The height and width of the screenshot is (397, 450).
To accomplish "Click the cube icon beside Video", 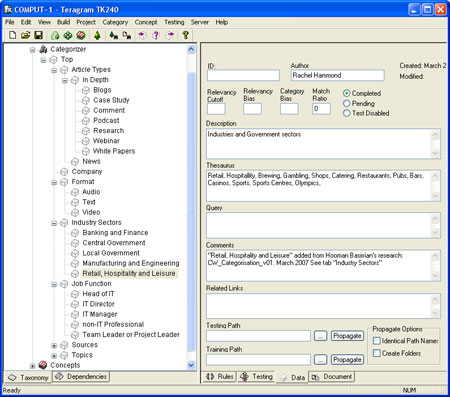I will tap(75, 212).
